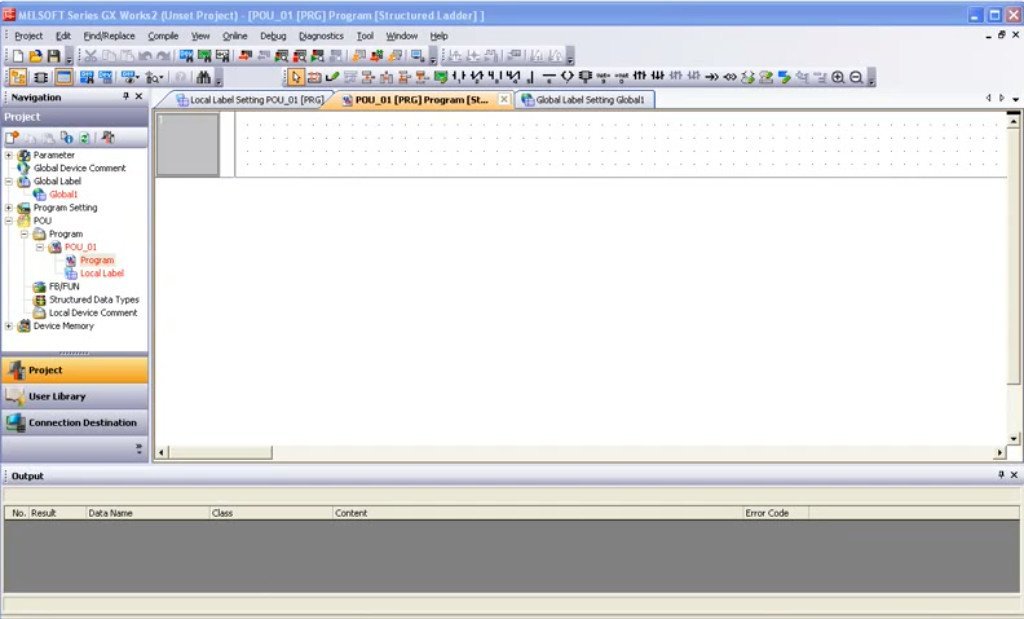Switch to the User Library view
The image size is (1024, 619).
coord(75,397)
